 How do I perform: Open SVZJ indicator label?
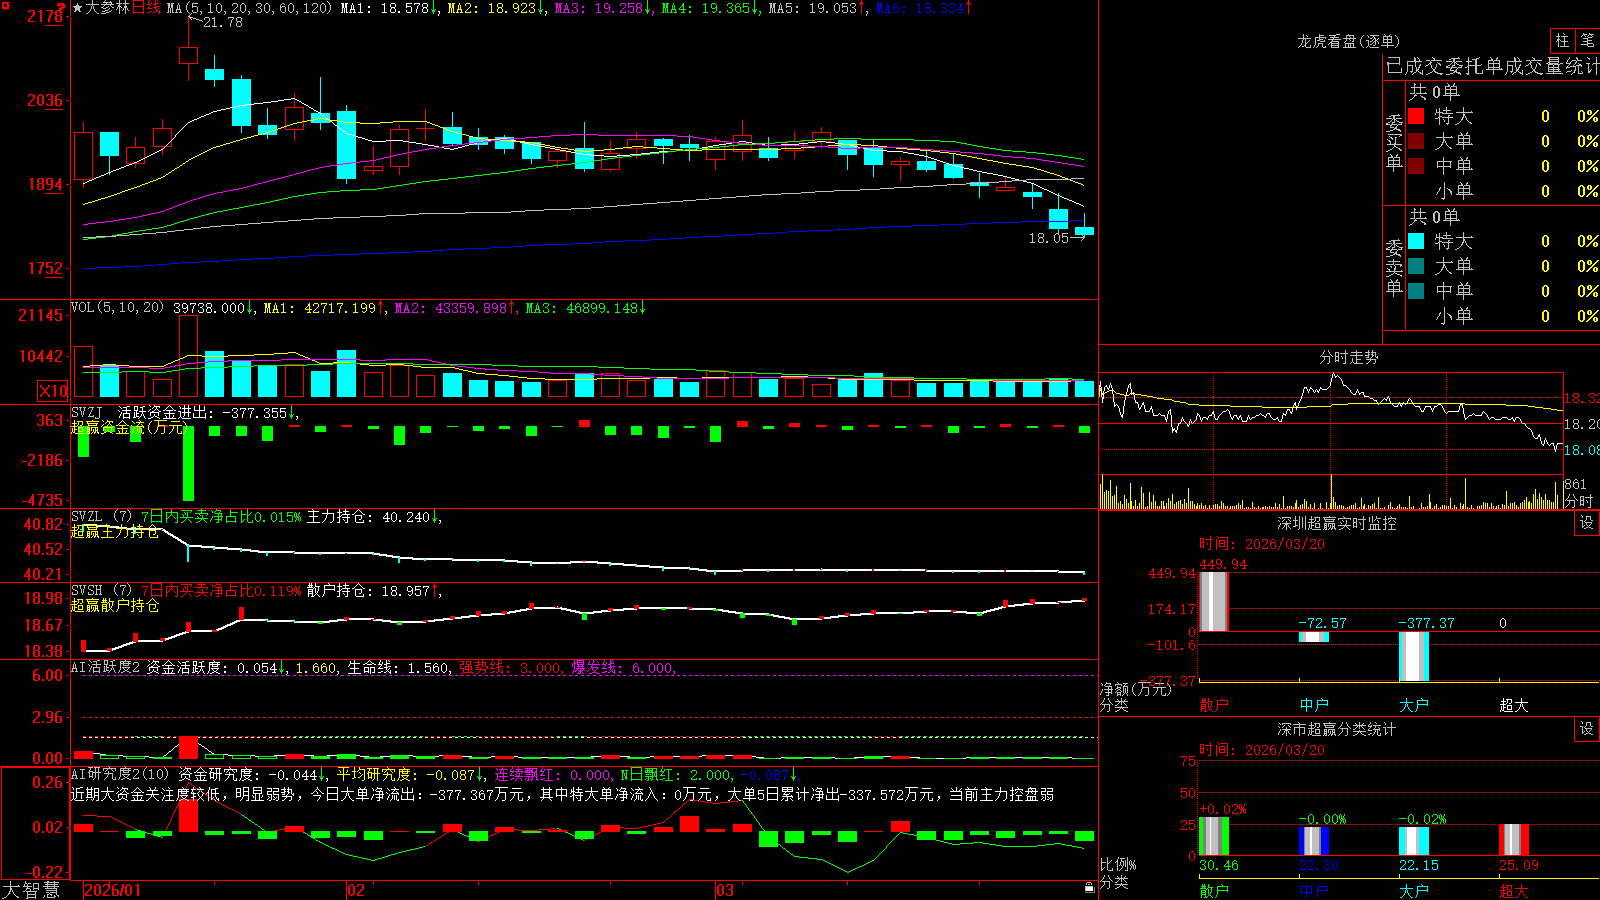[x=87, y=412]
